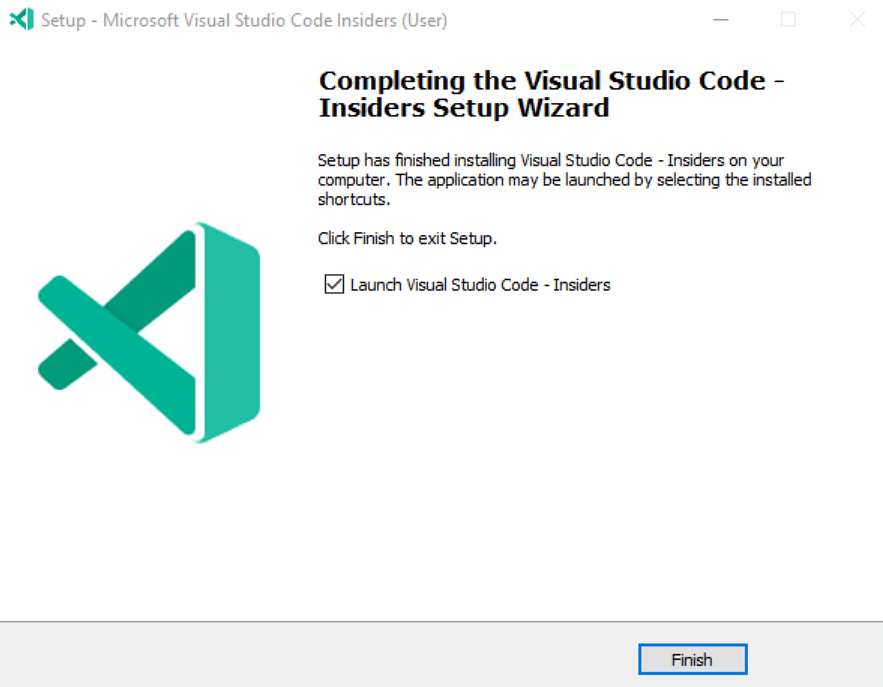883x687 pixels.
Task: Click the large VS Code Insiders logo
Action: pyautogui.click(x=149, y=333)
